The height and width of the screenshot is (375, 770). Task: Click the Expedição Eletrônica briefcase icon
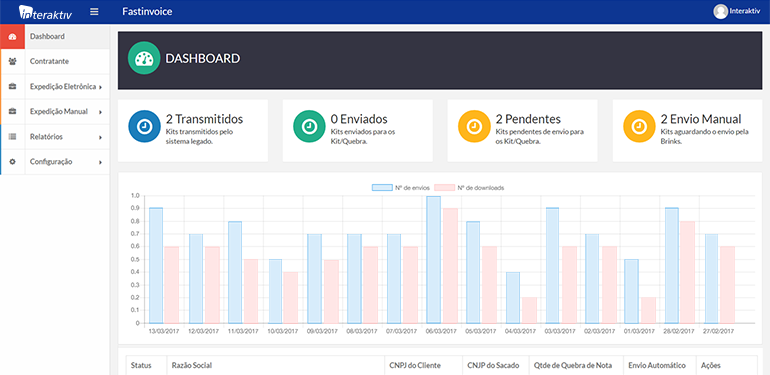point(13,86)
